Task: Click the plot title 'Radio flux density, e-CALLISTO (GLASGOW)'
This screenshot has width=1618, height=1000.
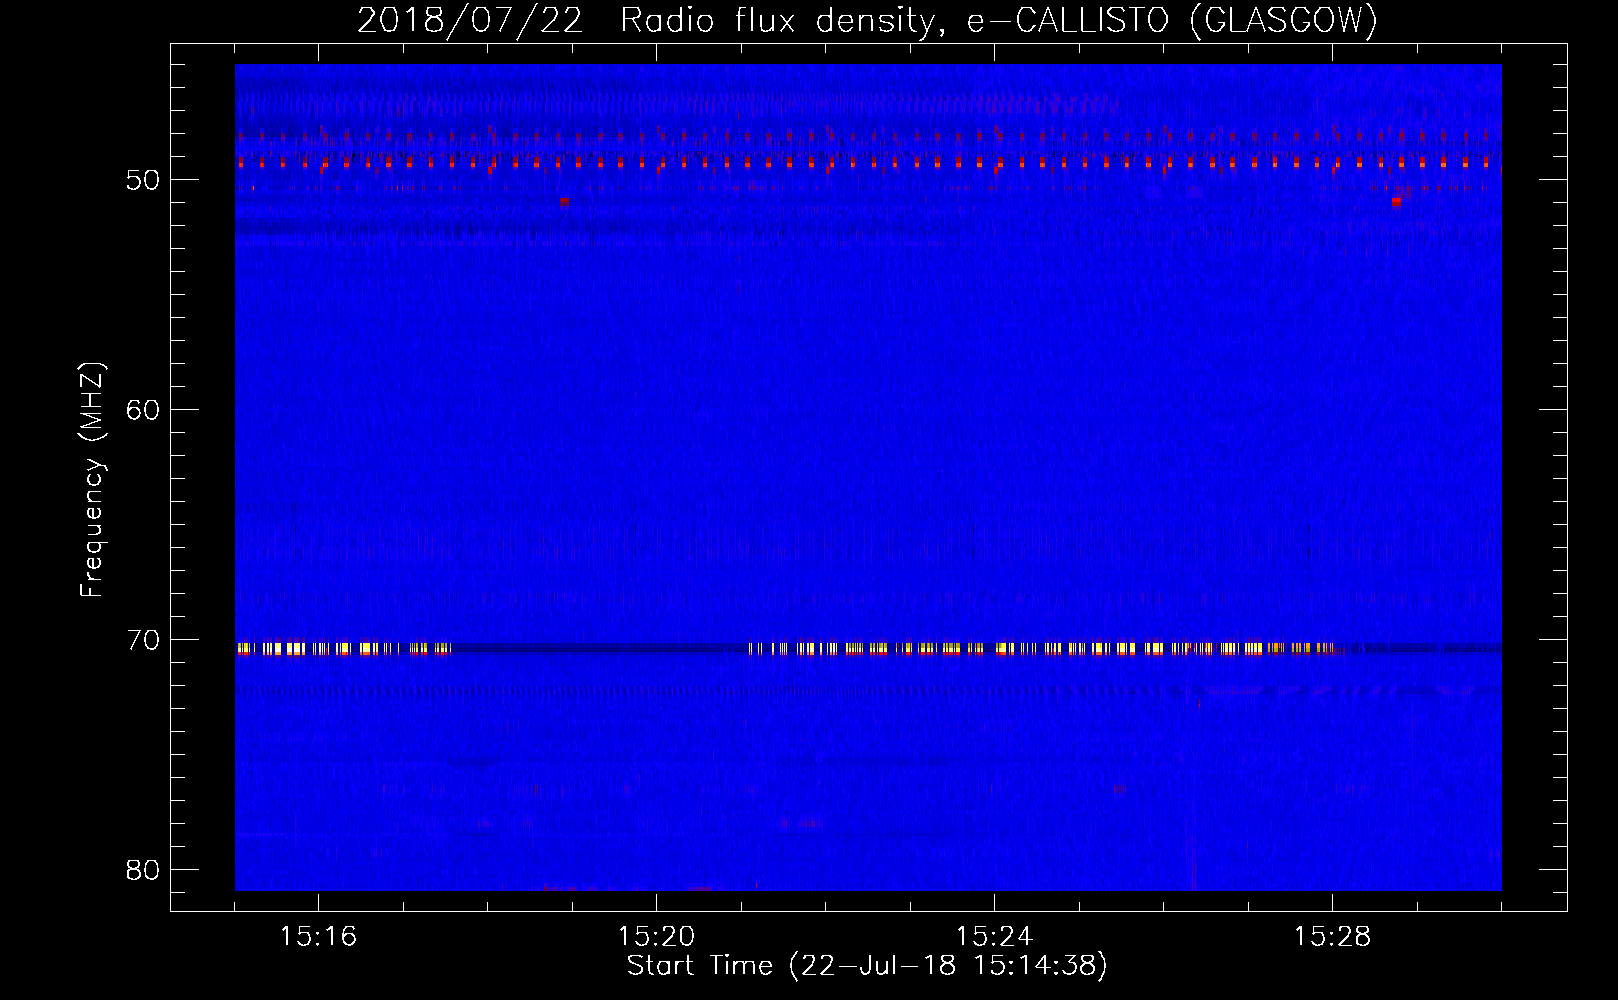Action: 999,20
